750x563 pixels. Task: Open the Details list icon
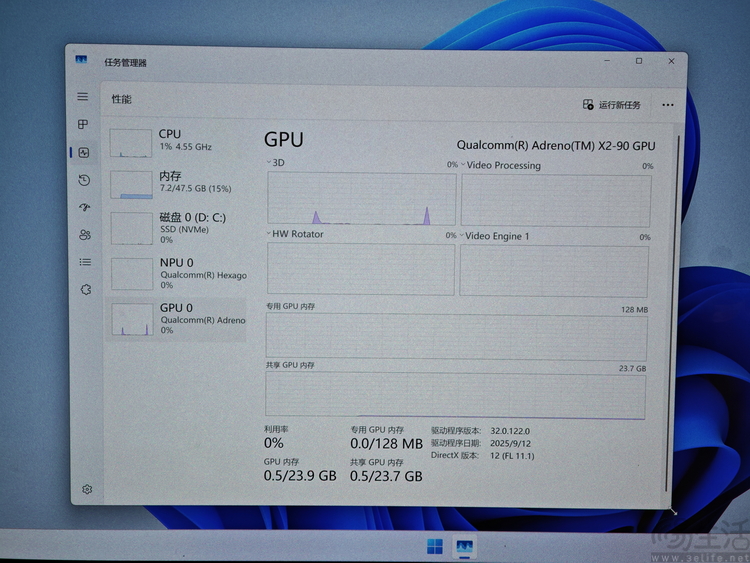[84, 262]
